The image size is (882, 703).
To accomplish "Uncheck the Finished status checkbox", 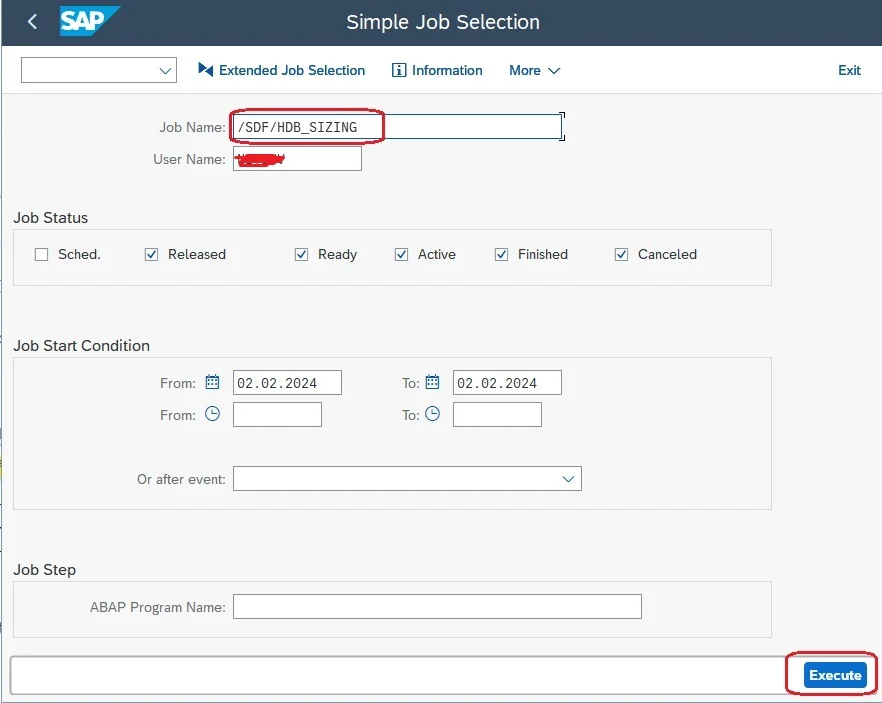I will (x=501, y=254).
